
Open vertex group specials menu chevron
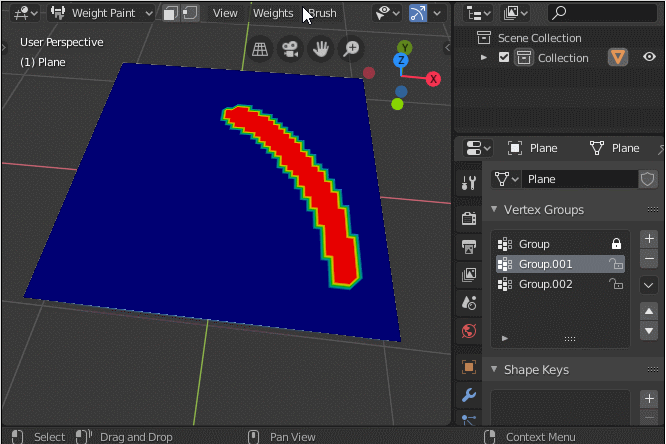(x=649, y=285)
